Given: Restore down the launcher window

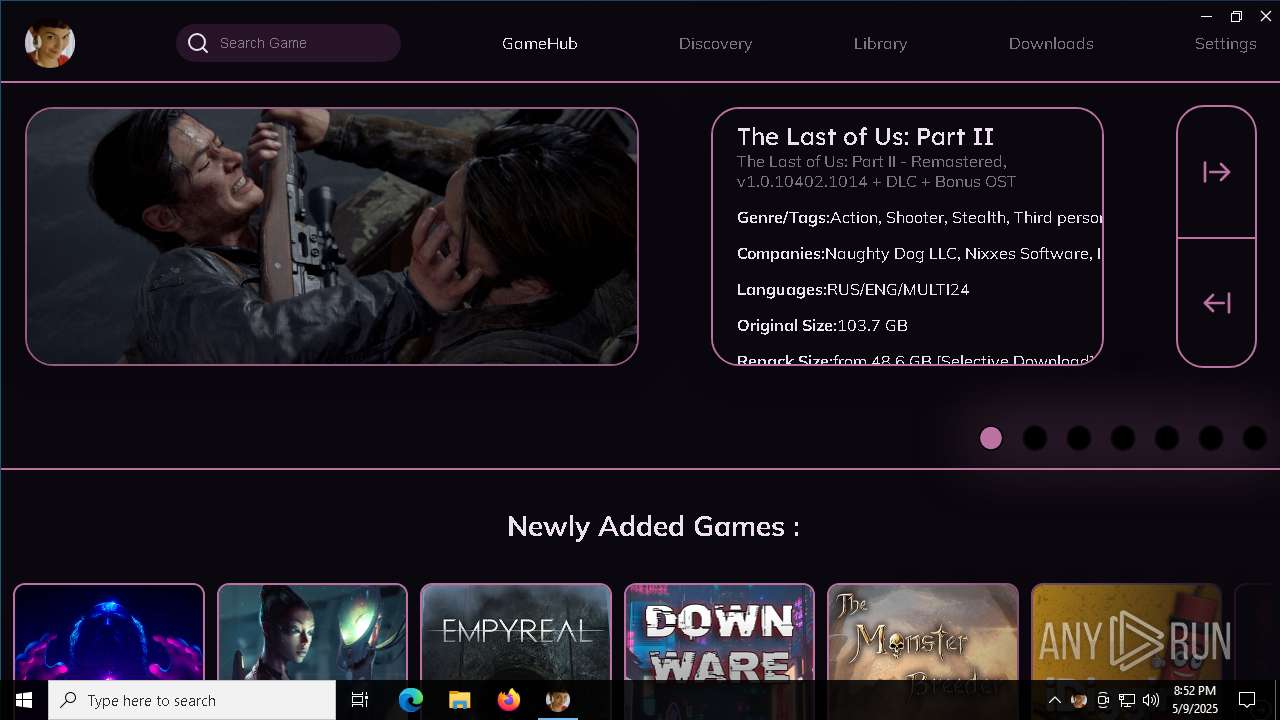Looking at the screenshot, I should pos(1237,16).
